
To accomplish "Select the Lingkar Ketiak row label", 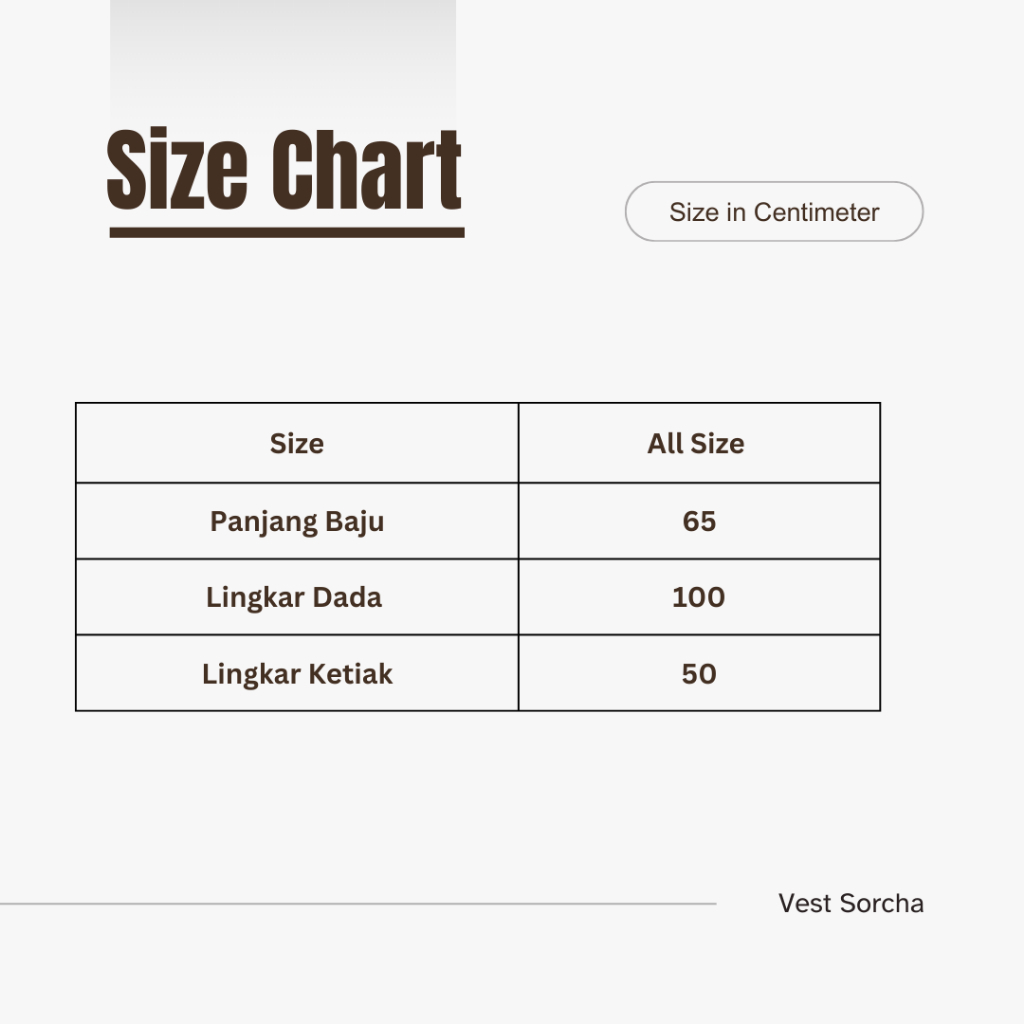I will coord(297,673).
